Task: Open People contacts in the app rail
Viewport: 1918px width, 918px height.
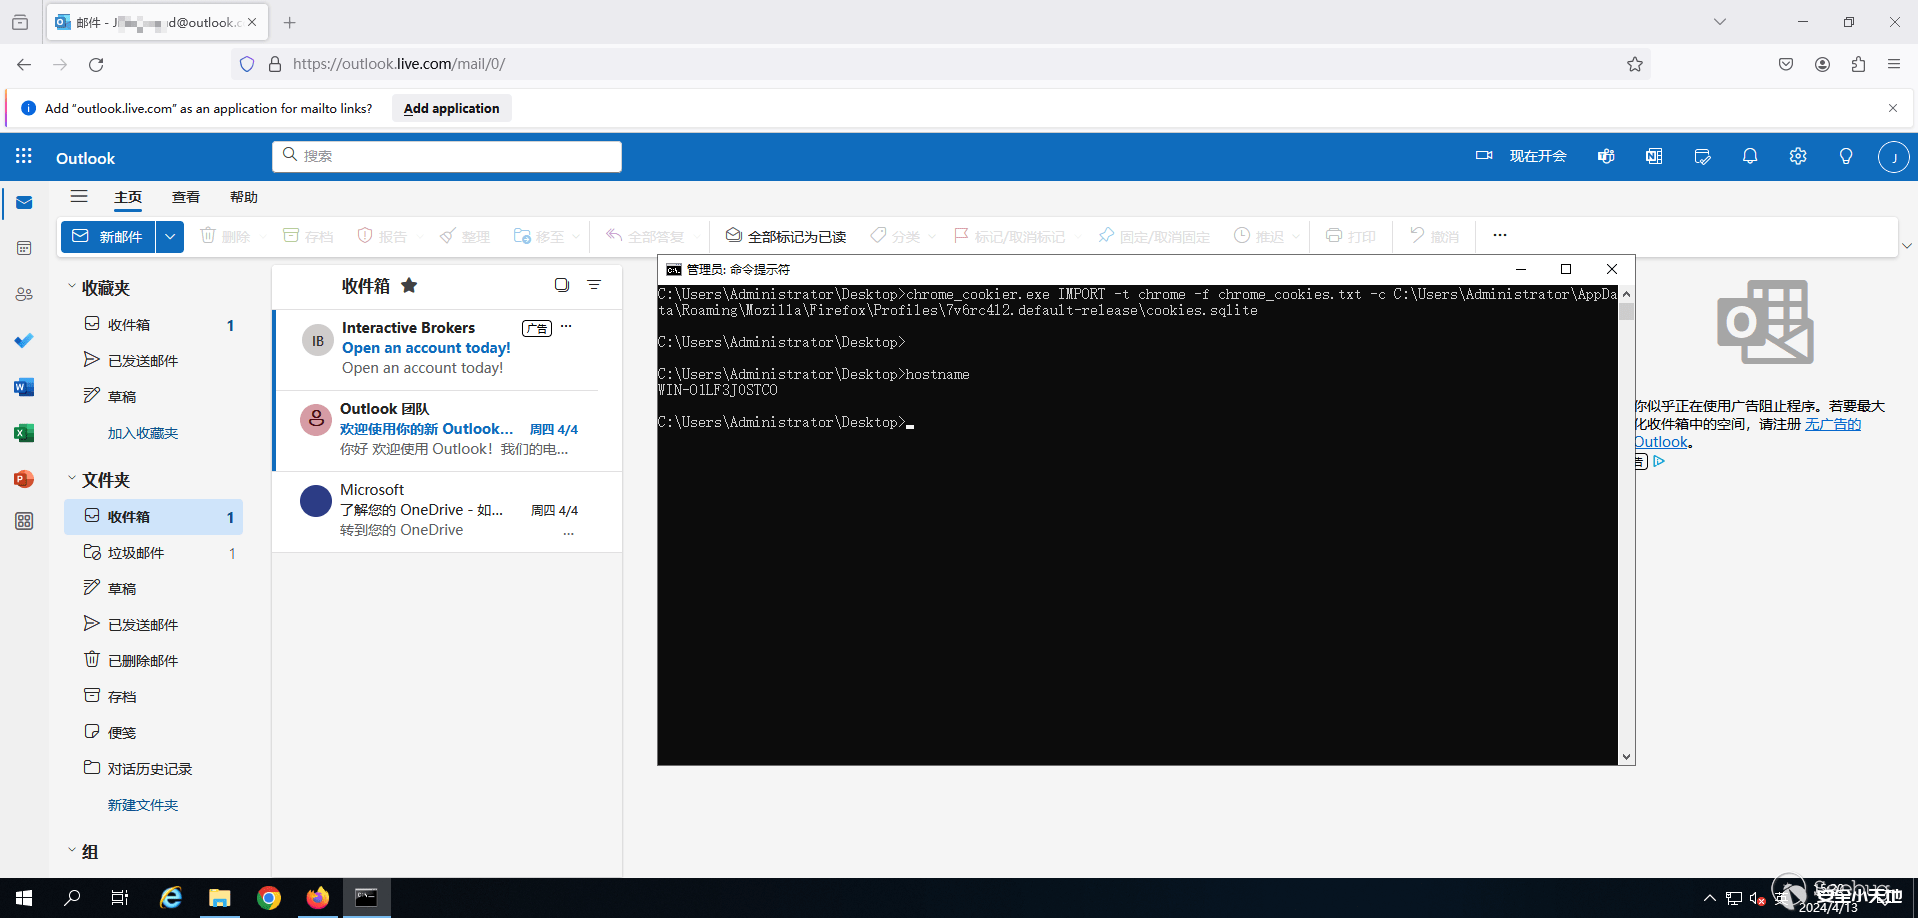Action: (x=24, y=294)
